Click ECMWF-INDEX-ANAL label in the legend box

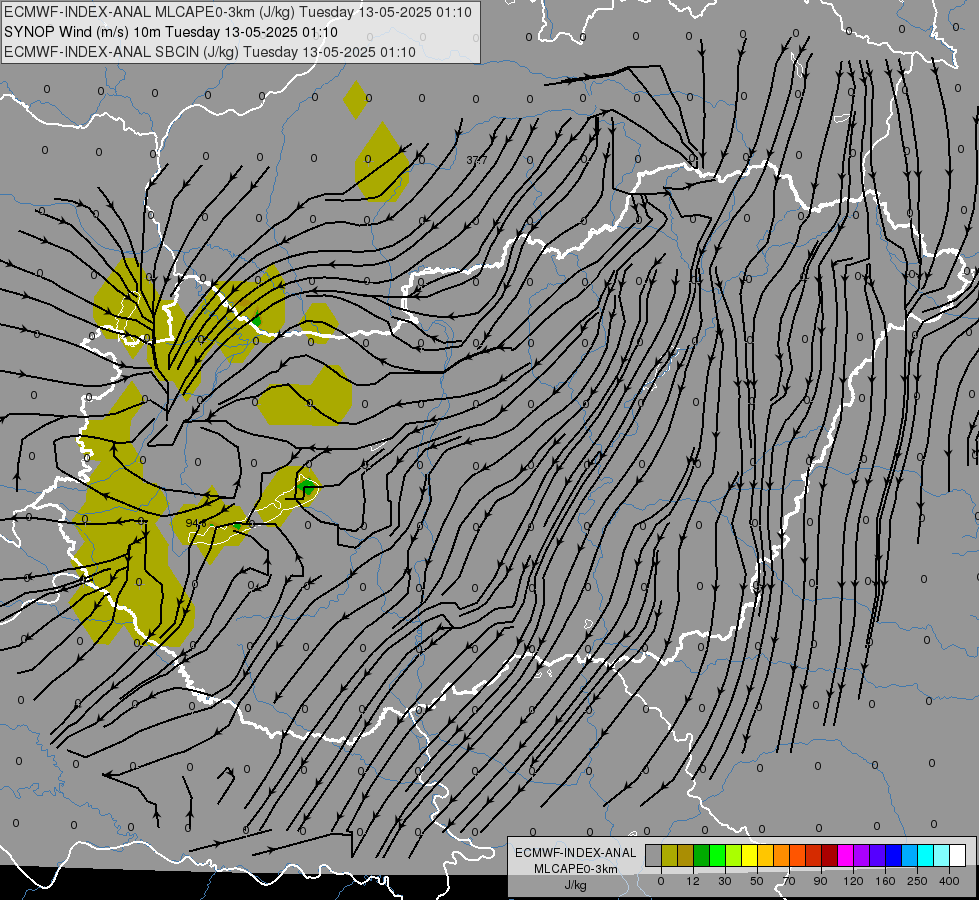(x=575, y=853)
